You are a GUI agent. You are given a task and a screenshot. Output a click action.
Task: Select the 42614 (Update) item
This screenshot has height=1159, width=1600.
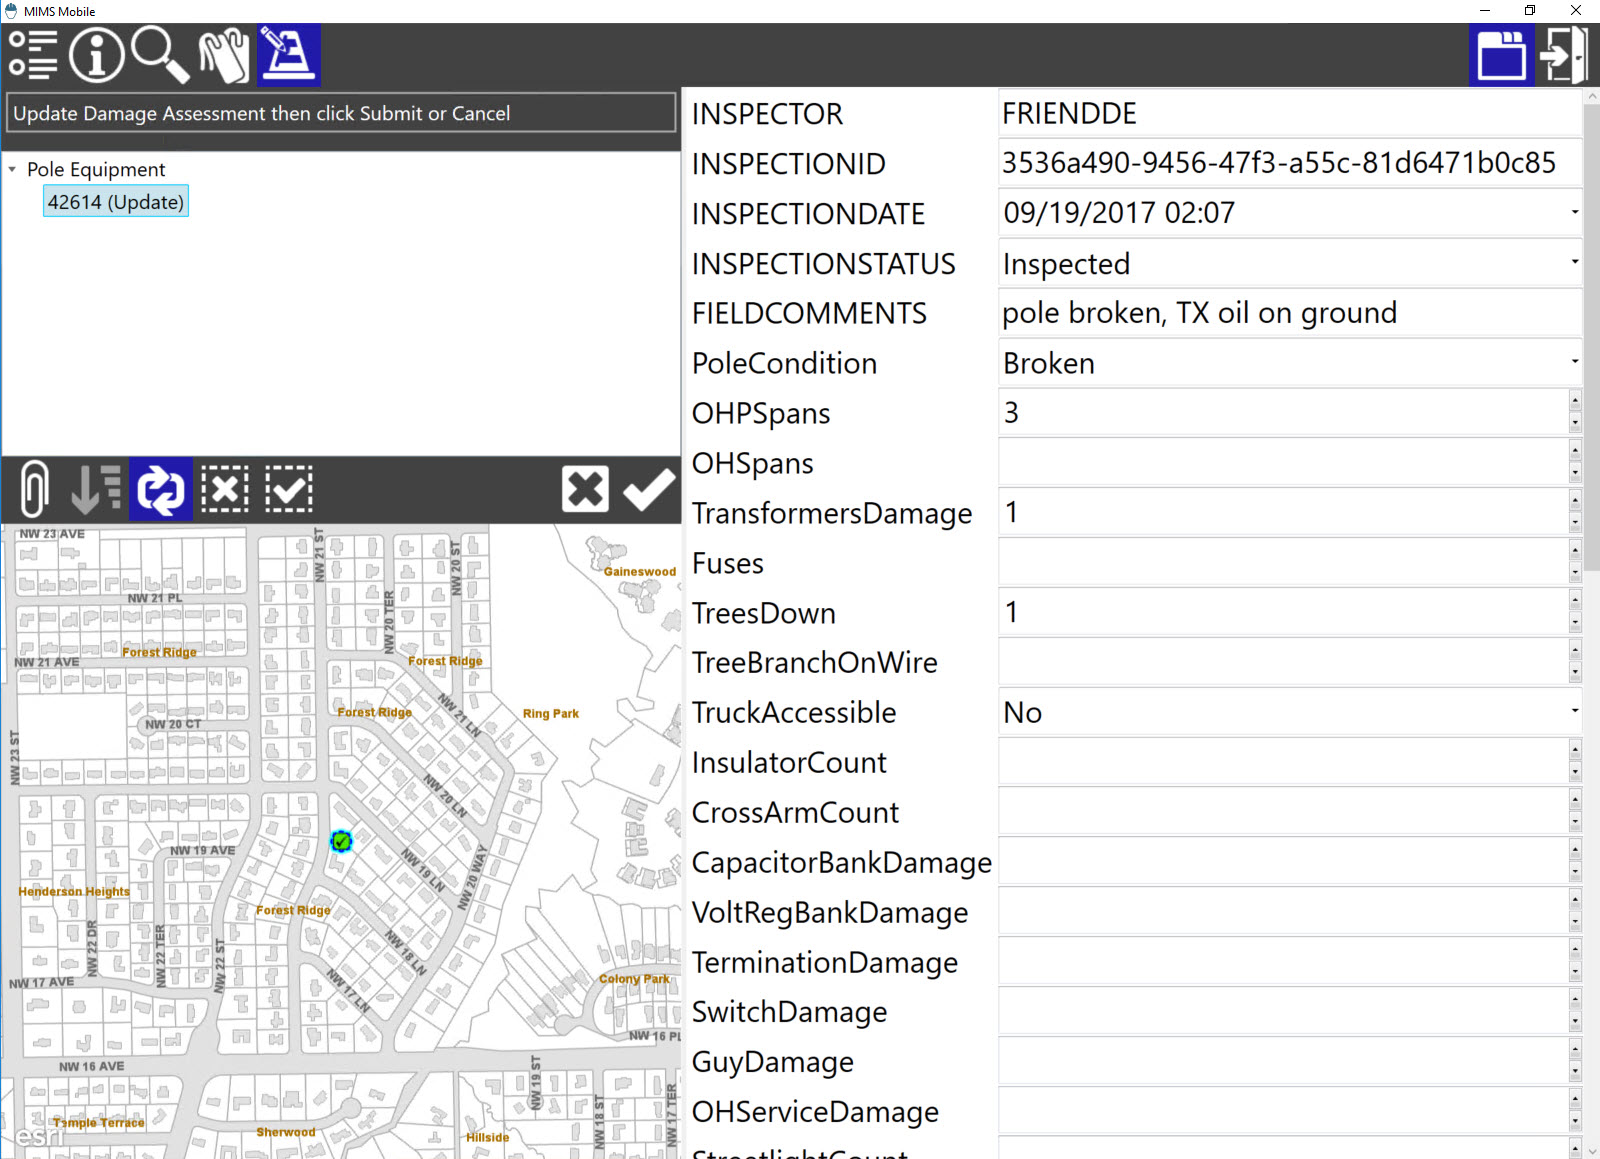coord(115,201)
